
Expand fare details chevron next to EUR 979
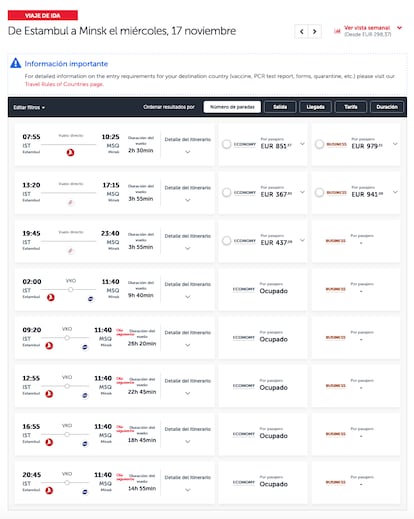pos(395,144)
